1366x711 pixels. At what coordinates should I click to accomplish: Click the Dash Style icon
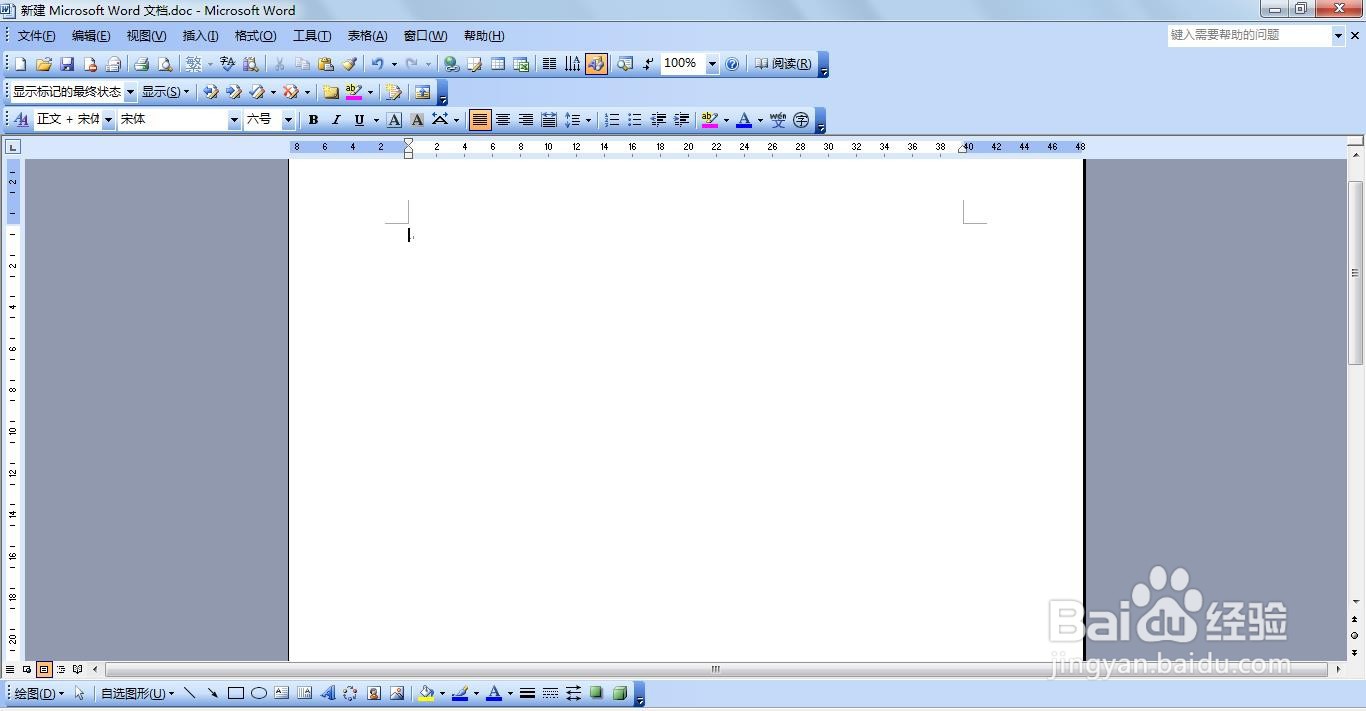(x=550, y=693)
